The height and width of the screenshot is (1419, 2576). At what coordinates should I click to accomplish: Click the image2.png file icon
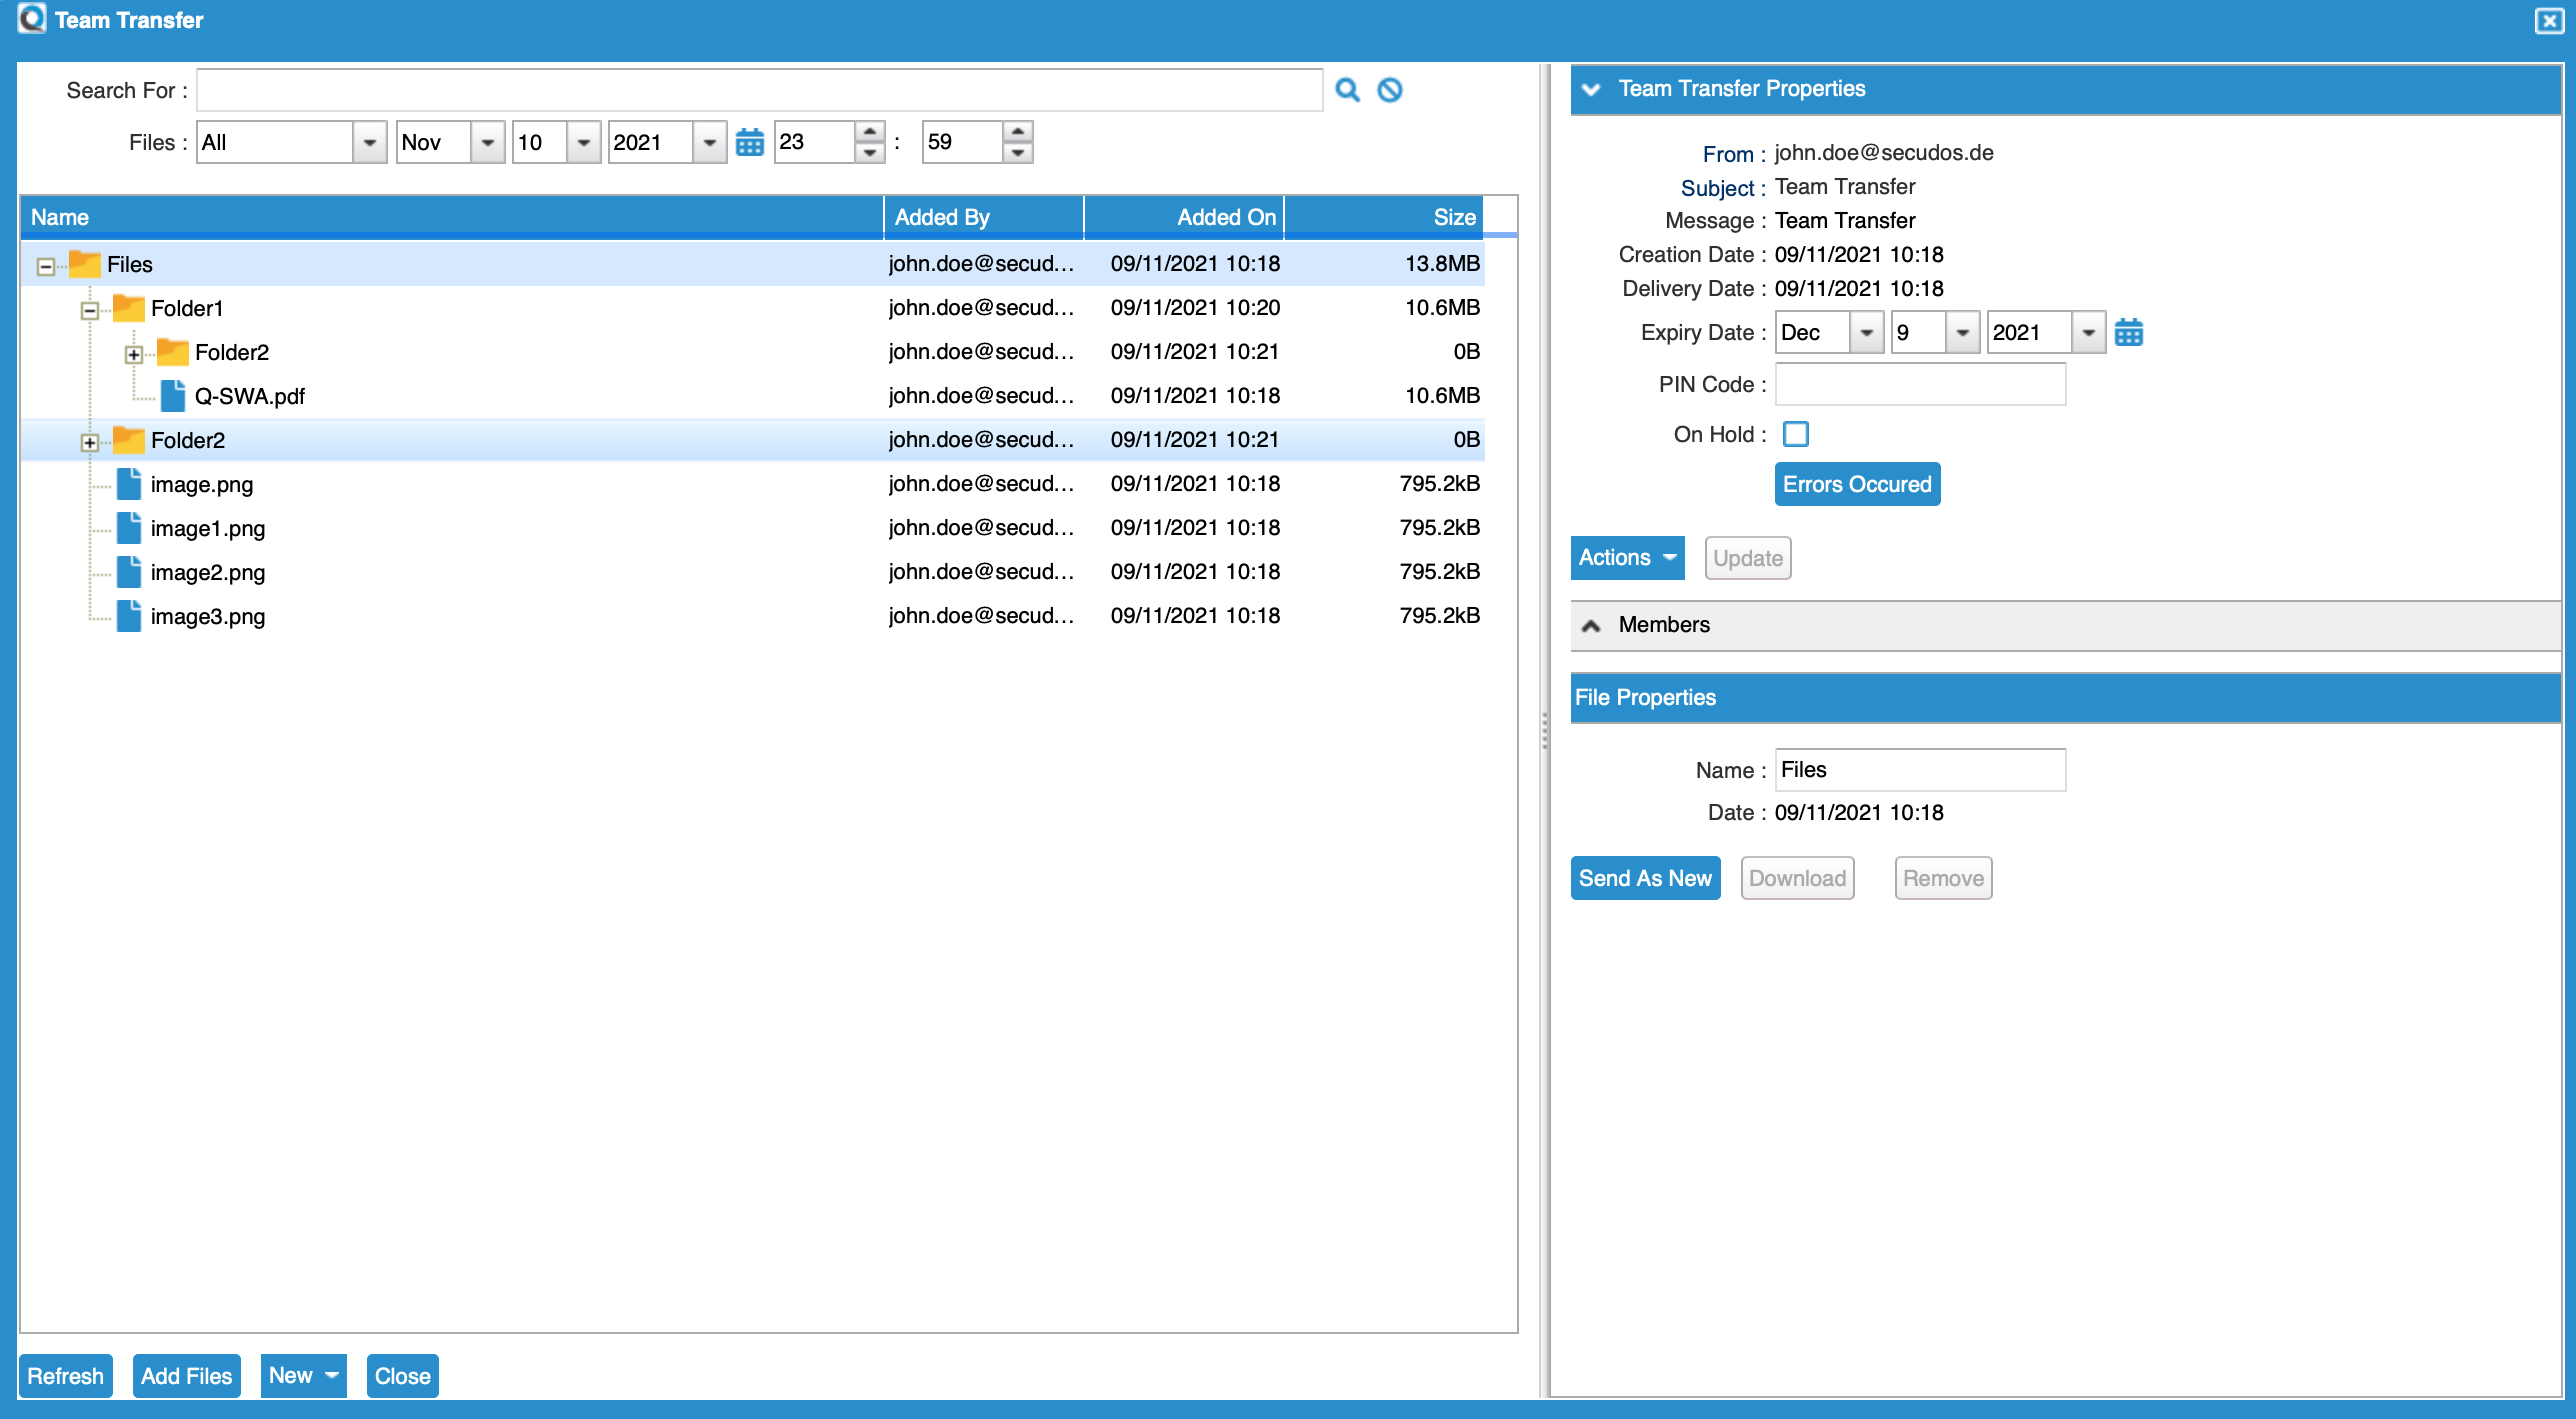129,572
